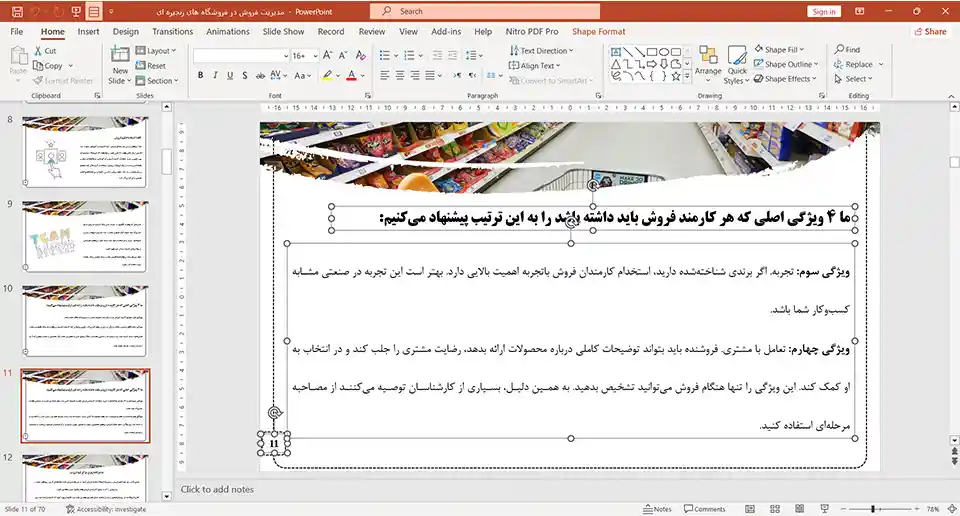Open Layout dropdown
Screen dimensions: 960x516
coord(156,51)
